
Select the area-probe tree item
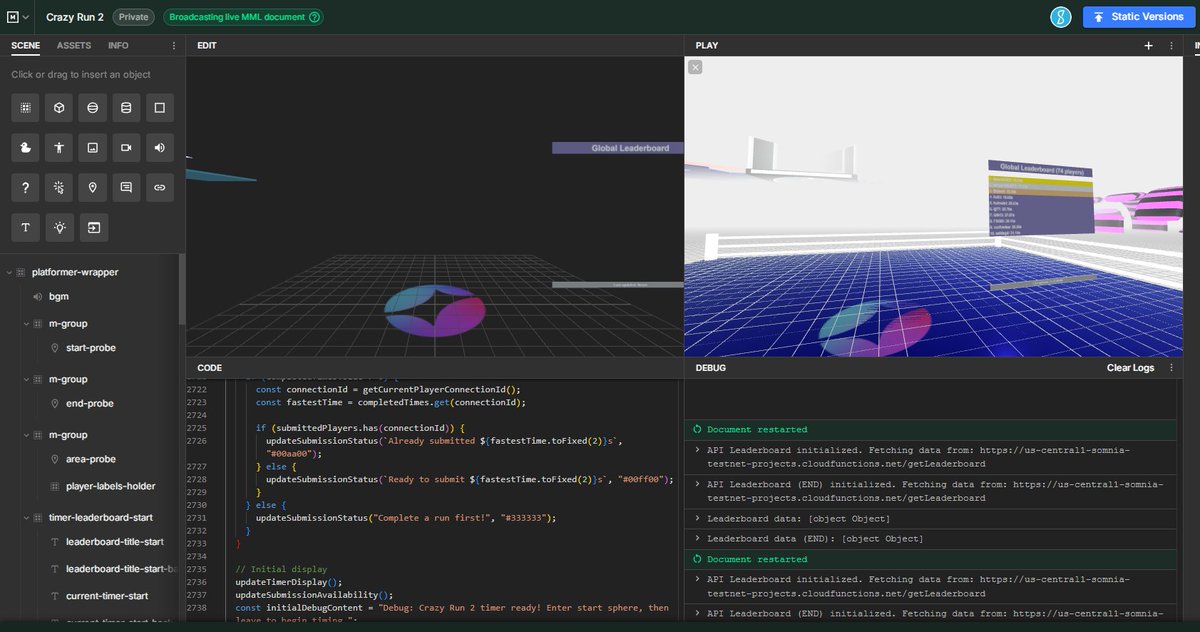[90, 459]
